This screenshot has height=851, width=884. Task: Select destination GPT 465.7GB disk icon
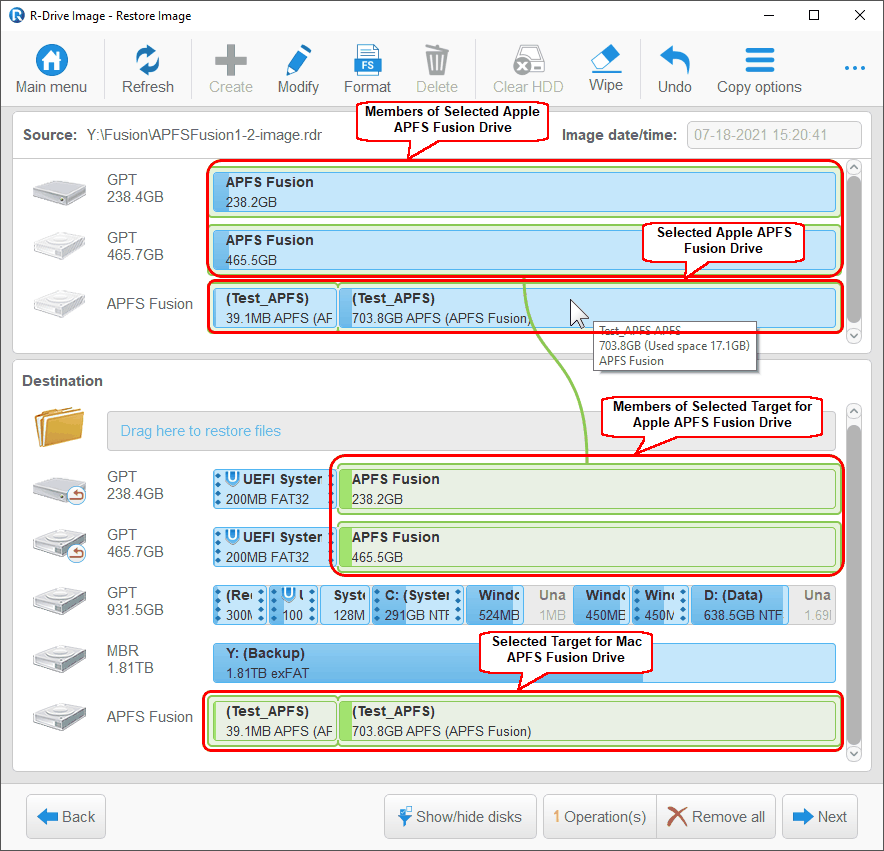click(x=59, y=545)
